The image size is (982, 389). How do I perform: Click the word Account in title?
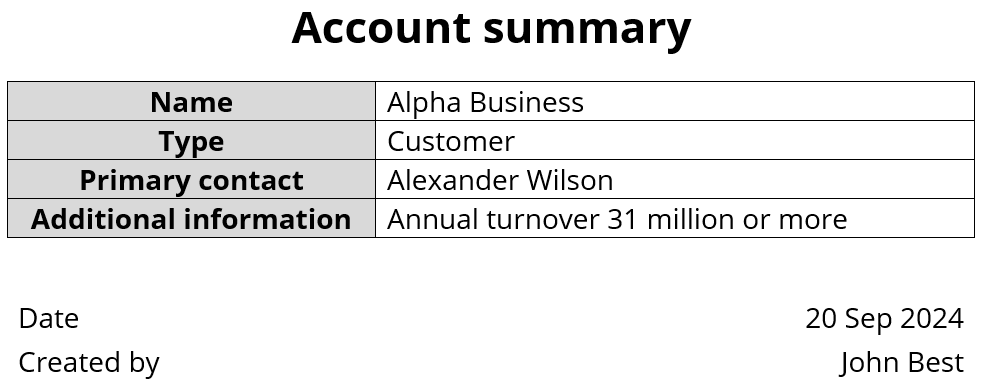(x=381, y=28)
